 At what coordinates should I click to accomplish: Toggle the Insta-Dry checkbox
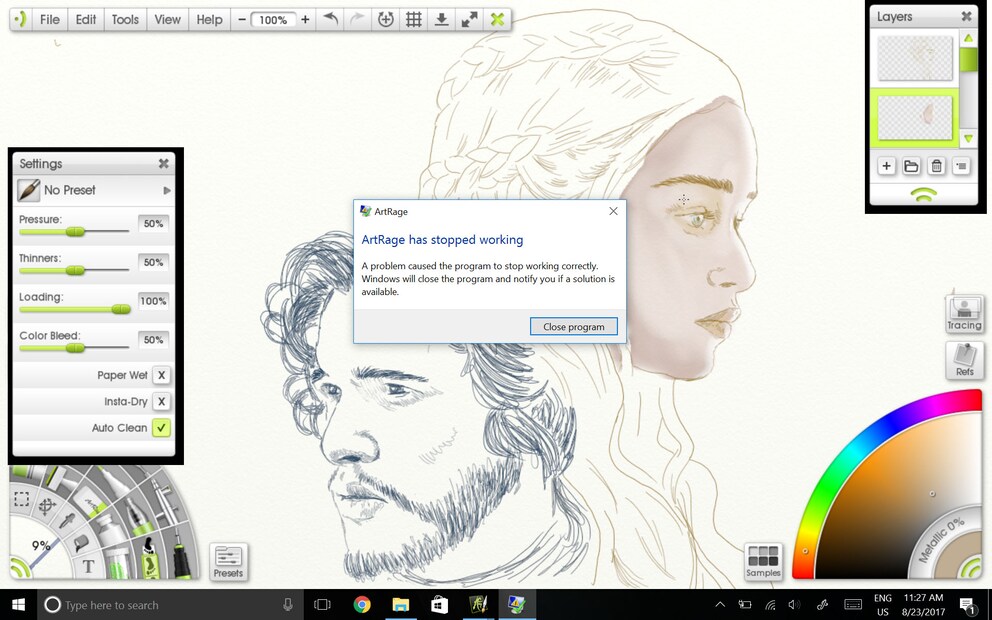point(161,402)
